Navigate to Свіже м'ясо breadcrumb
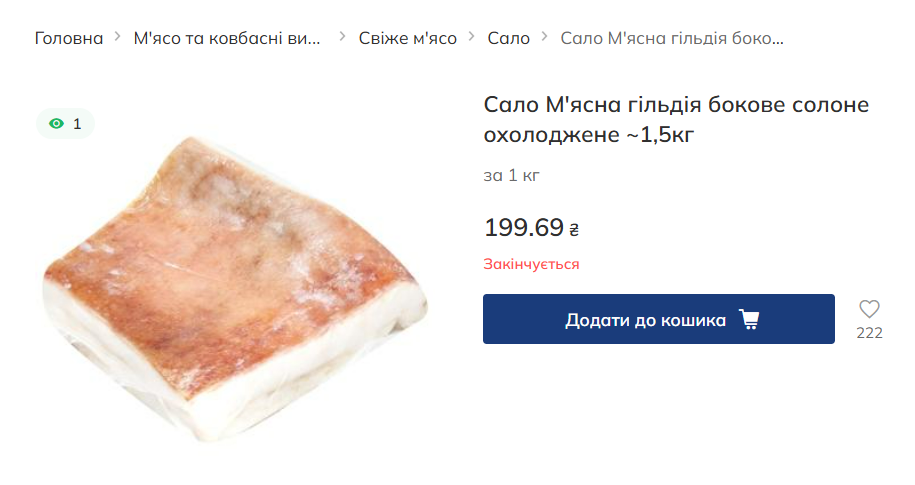915x485 pixels. tap(408, 38)
